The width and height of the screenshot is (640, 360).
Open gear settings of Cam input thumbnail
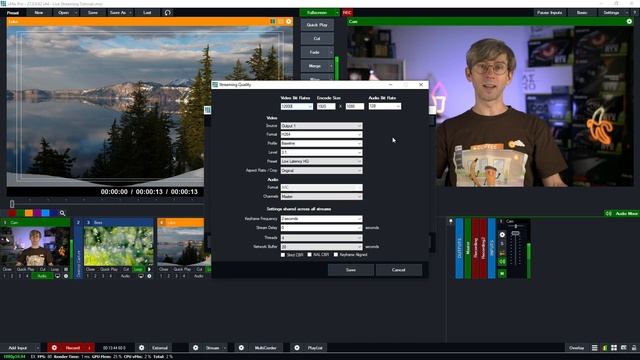[66, 276]
